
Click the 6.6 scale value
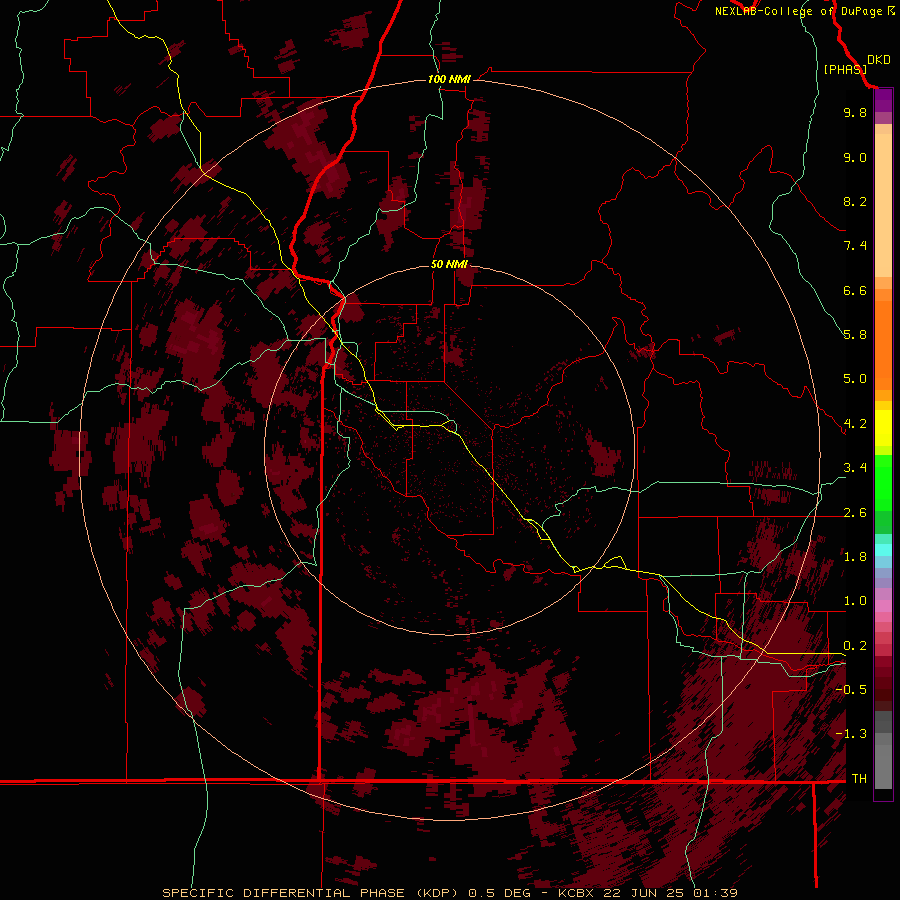[855, 290]
